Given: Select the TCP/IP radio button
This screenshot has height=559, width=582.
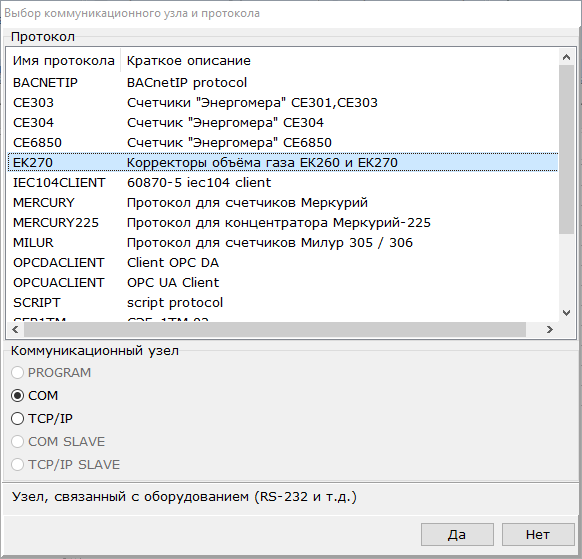Looking at the screenshot, I should (x=42, y=419).
